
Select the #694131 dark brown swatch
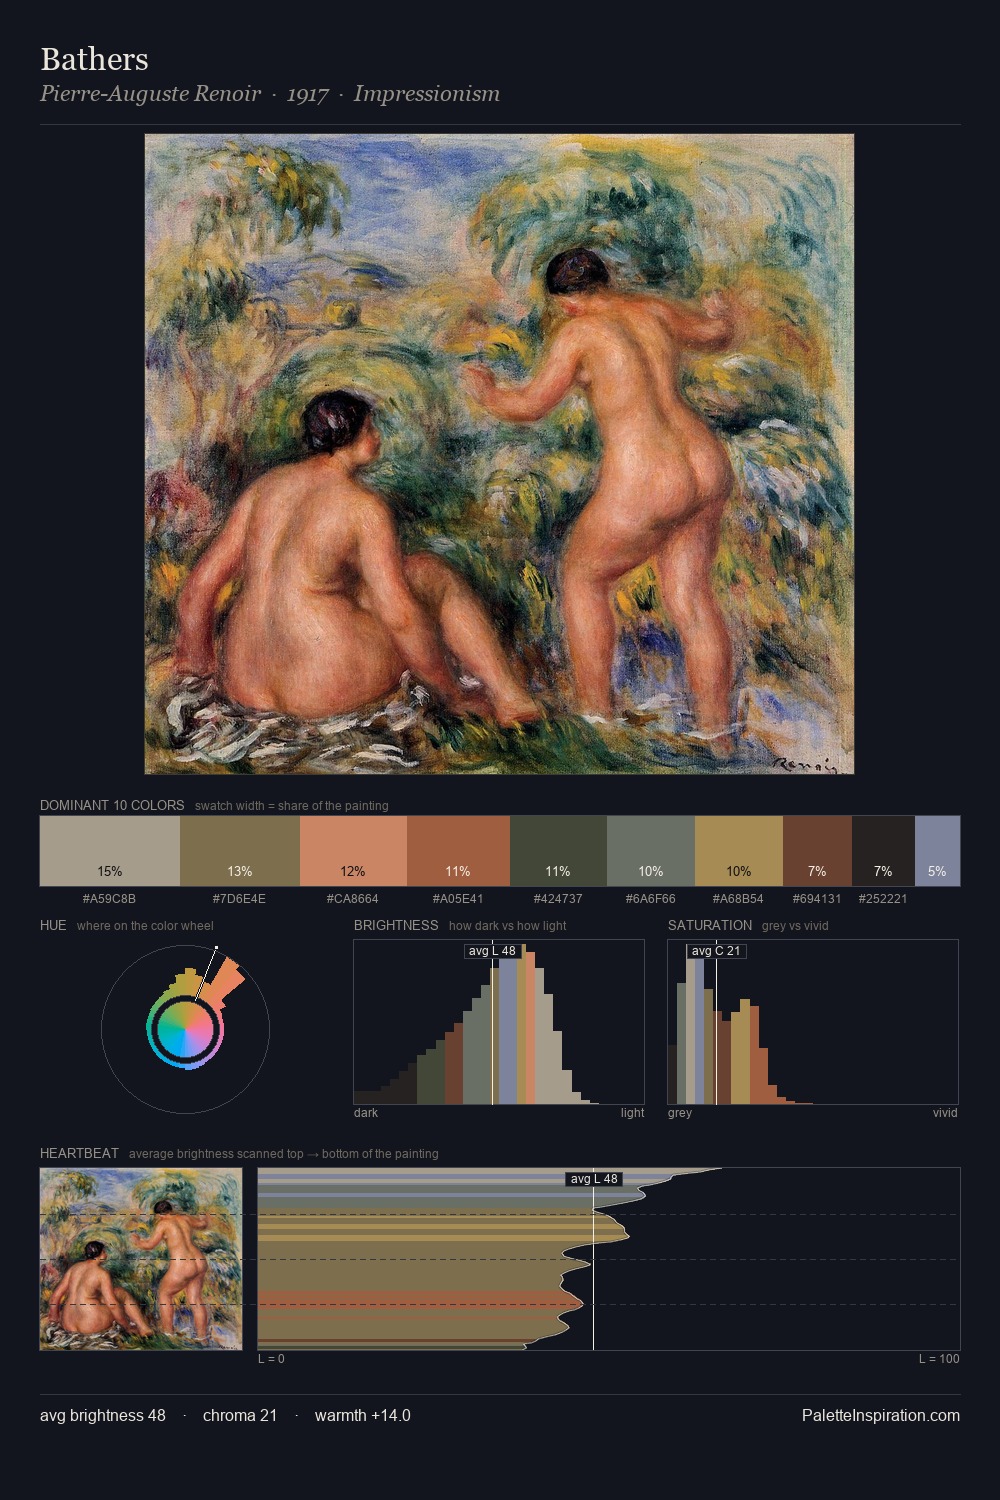coord(817,851)
